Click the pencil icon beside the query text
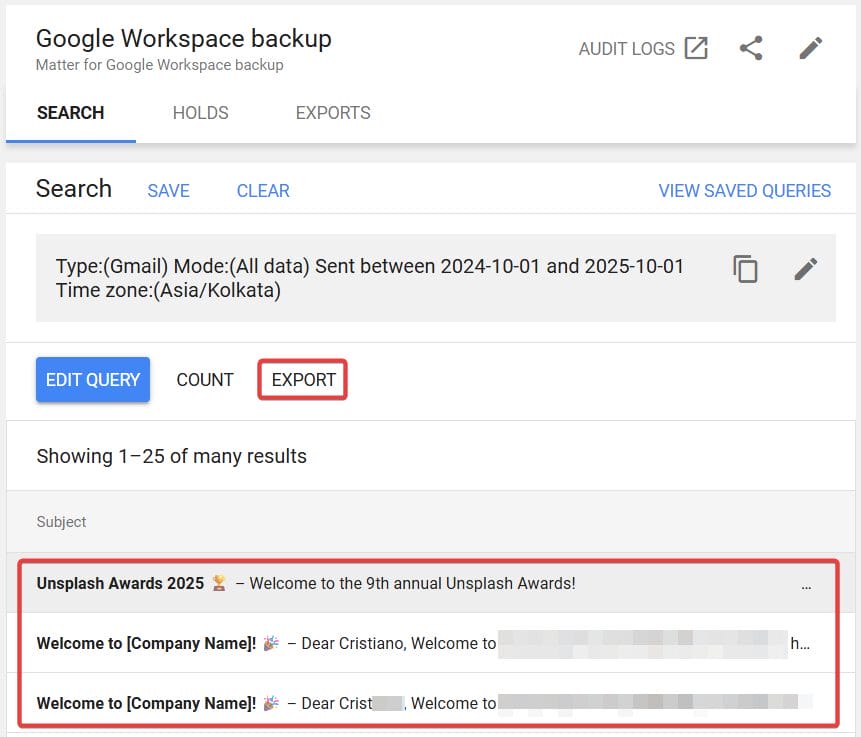Viewport: 861px width, 737px height. pos(806,269)
